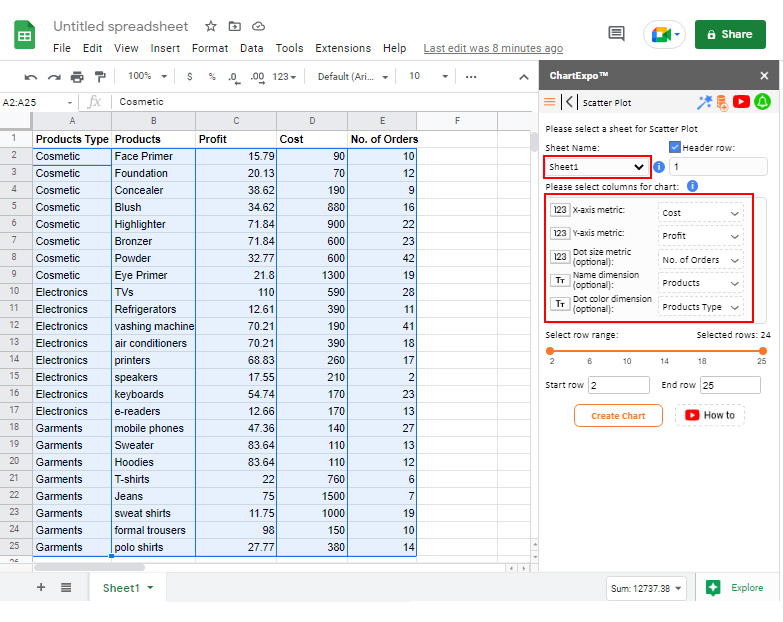Open the Sheet1 sheet name dropdown

597,167
